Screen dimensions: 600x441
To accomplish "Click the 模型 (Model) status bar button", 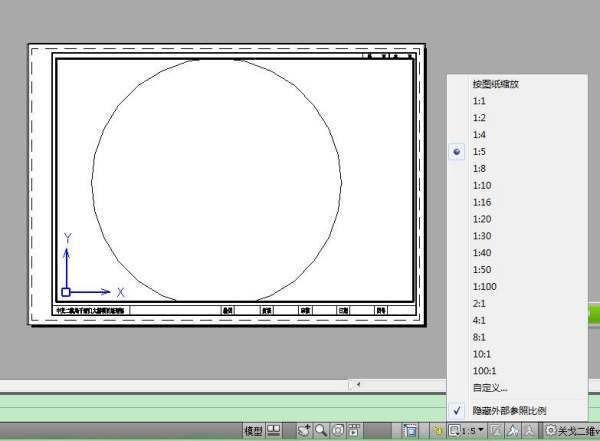I will tap(253, 431).
